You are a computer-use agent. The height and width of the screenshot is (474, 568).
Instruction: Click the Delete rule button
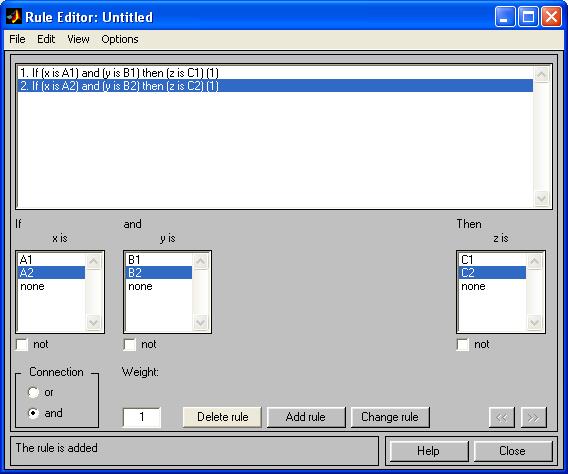pyautogui.click(x=222, y=417)
